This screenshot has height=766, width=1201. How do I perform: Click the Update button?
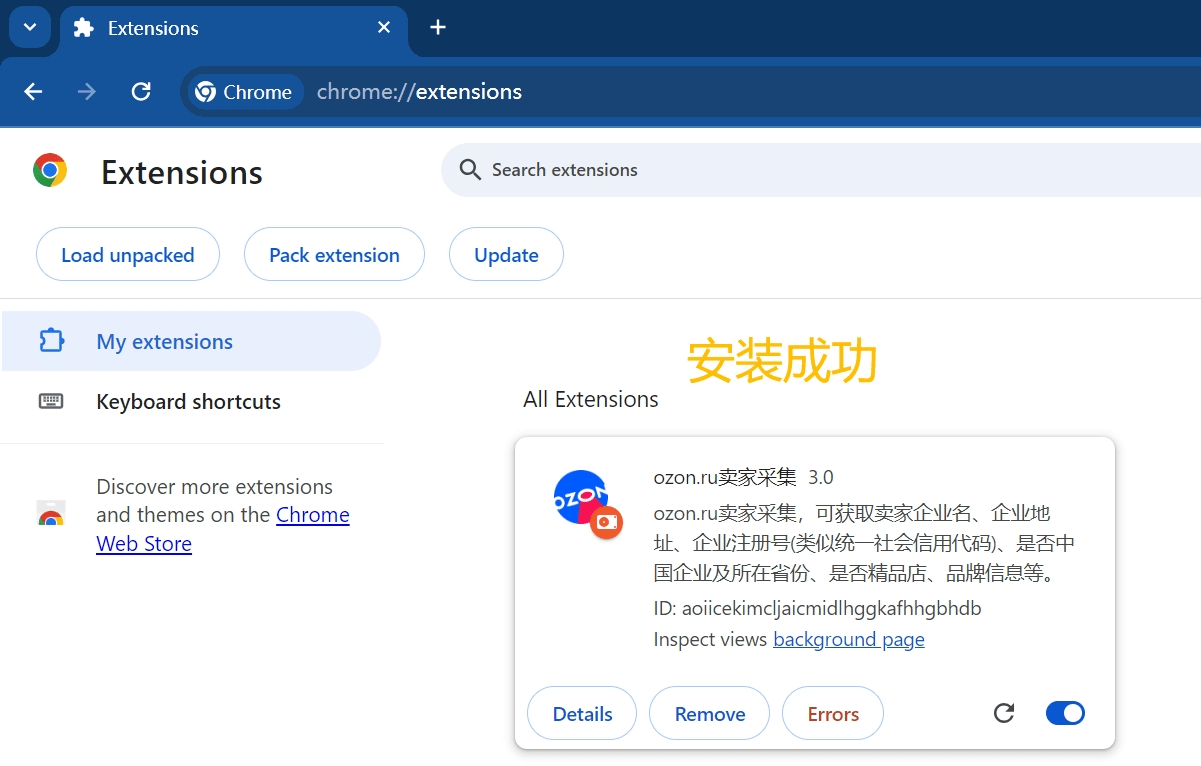[x=506, y=255]
